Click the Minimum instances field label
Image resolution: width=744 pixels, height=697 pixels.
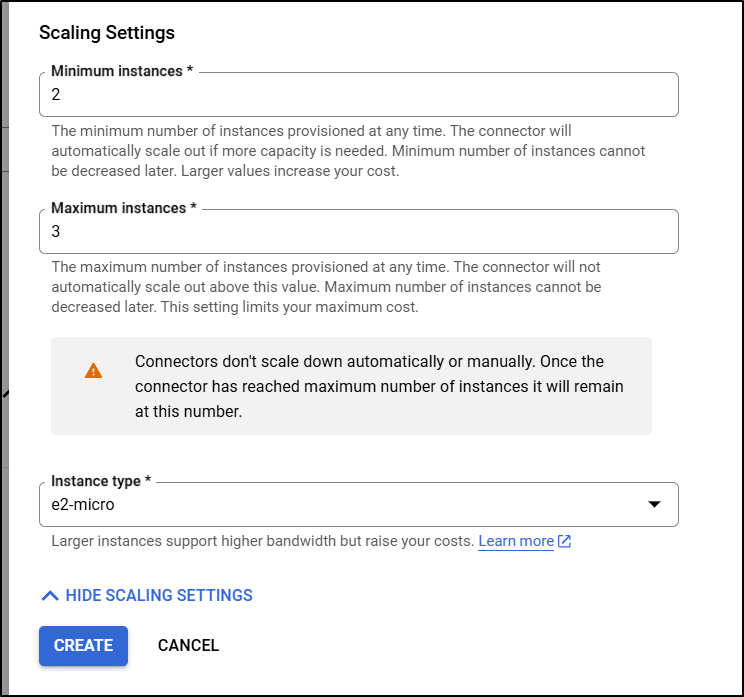(x=122, y=71)
